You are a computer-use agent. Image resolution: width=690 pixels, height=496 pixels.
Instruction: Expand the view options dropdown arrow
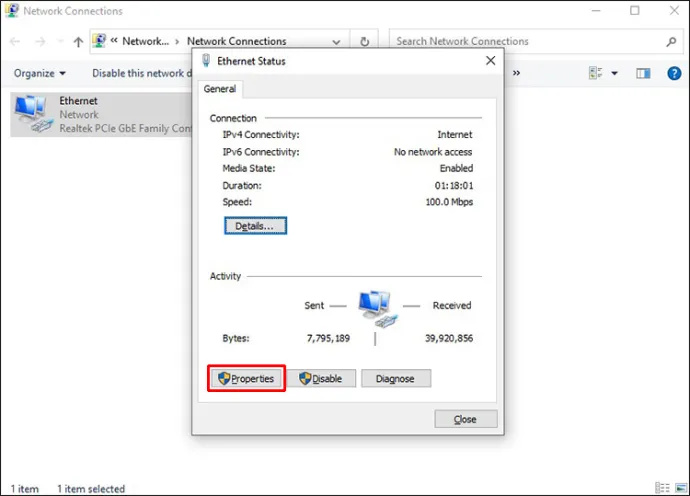614,73
